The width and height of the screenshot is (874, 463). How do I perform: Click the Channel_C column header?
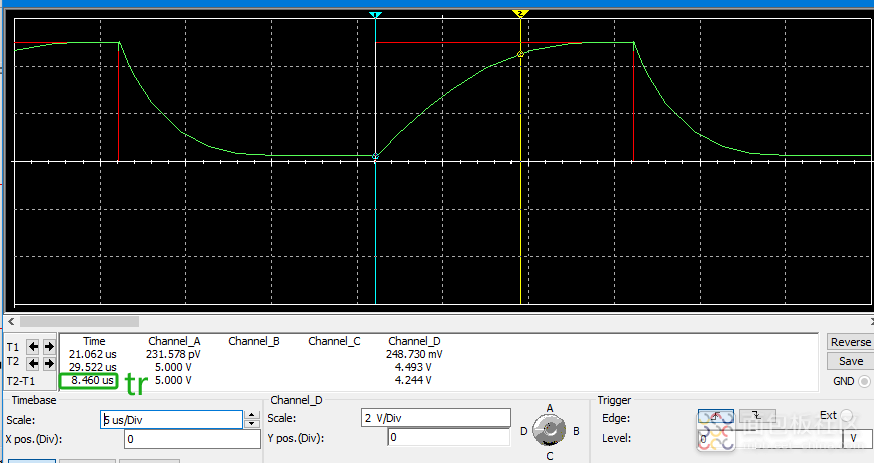point(334,341)
